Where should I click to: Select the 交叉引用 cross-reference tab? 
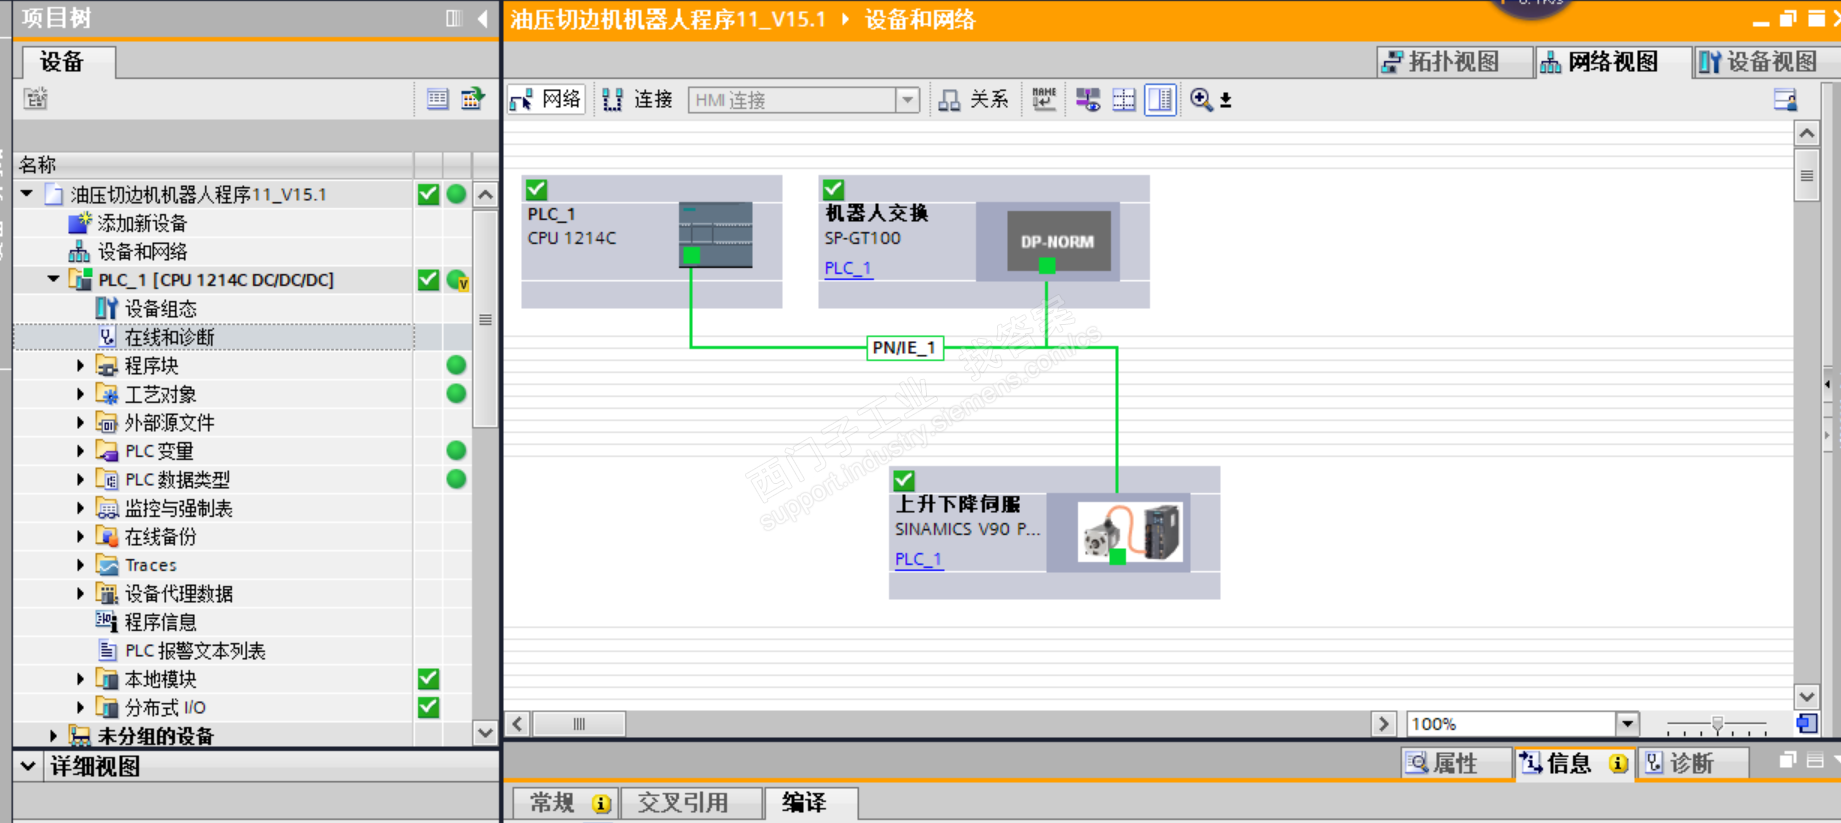pyautogui.click(x=690, y=803)
